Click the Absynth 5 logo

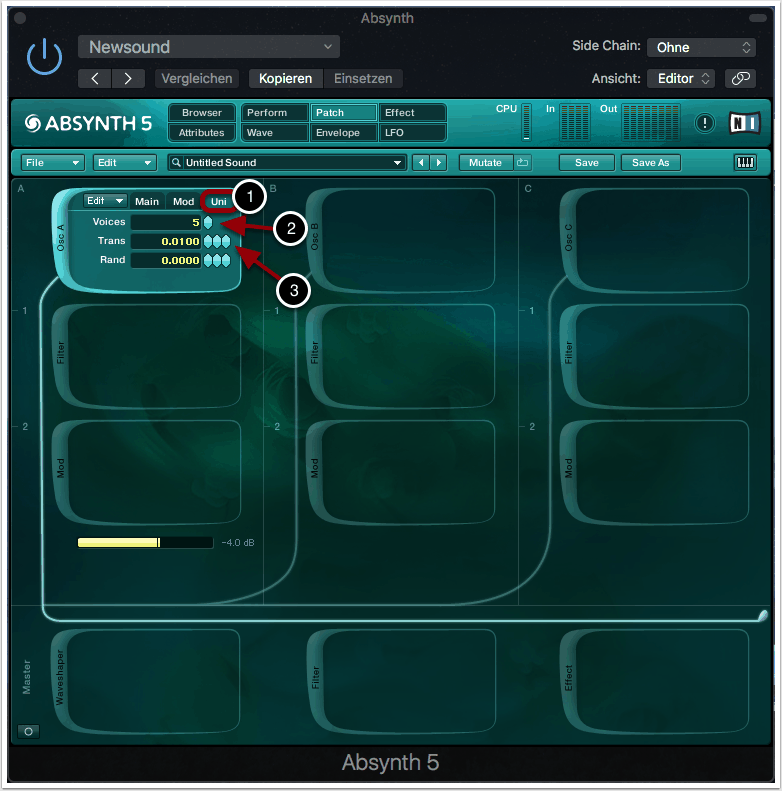(88, 123)
